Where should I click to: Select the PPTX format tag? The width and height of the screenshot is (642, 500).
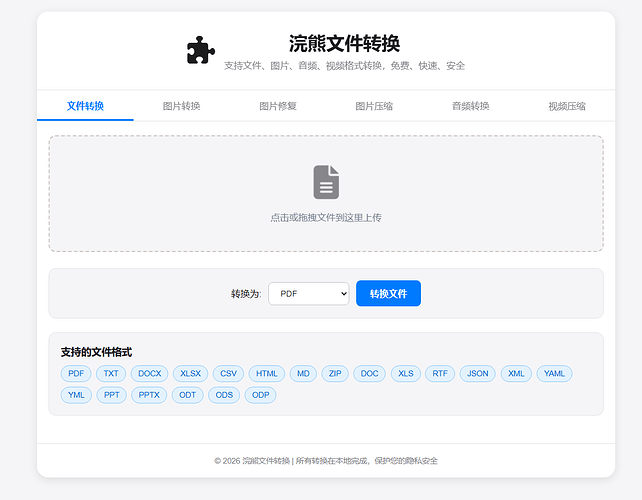(149, 395)
